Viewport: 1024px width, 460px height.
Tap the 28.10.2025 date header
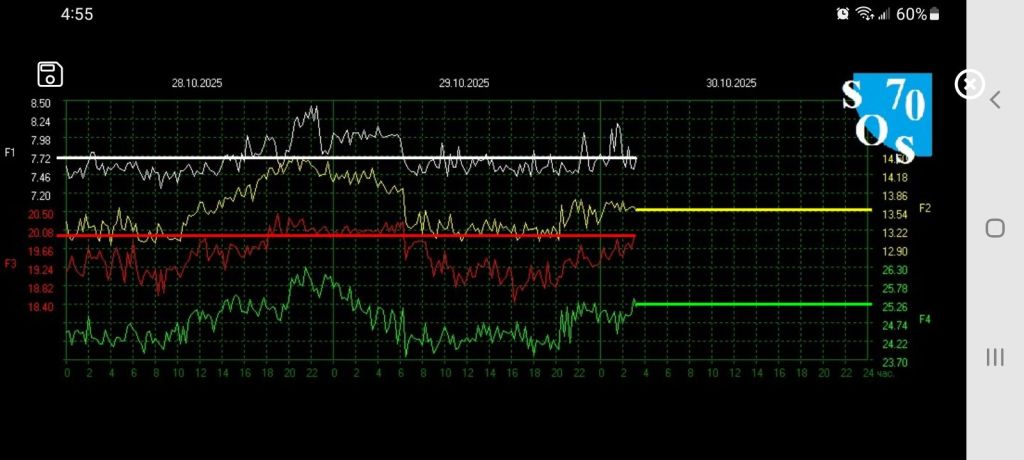(x=197, y=84)
